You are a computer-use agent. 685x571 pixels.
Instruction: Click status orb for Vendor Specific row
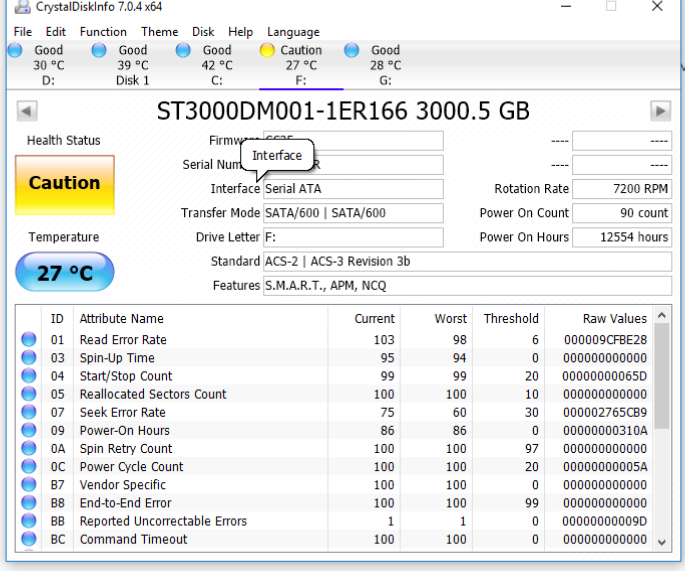(29, 484)
